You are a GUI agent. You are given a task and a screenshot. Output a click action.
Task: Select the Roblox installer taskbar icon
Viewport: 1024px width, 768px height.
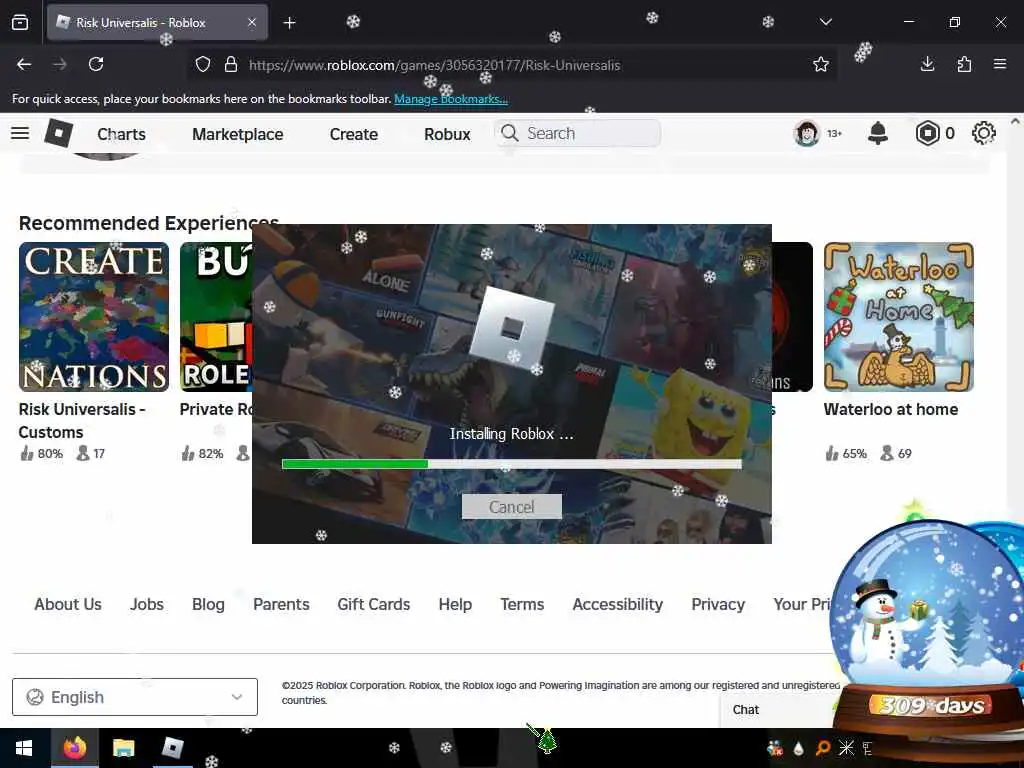[172, 748]
